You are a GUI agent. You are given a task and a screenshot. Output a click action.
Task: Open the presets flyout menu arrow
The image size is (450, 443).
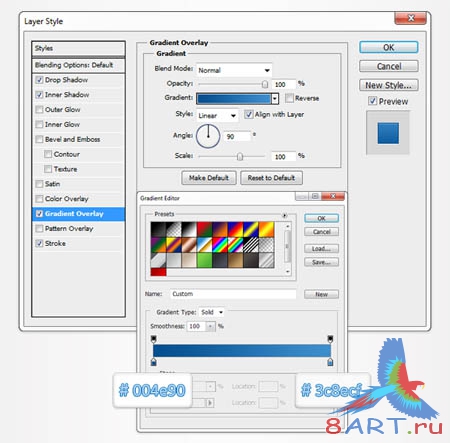pos(284,215)
